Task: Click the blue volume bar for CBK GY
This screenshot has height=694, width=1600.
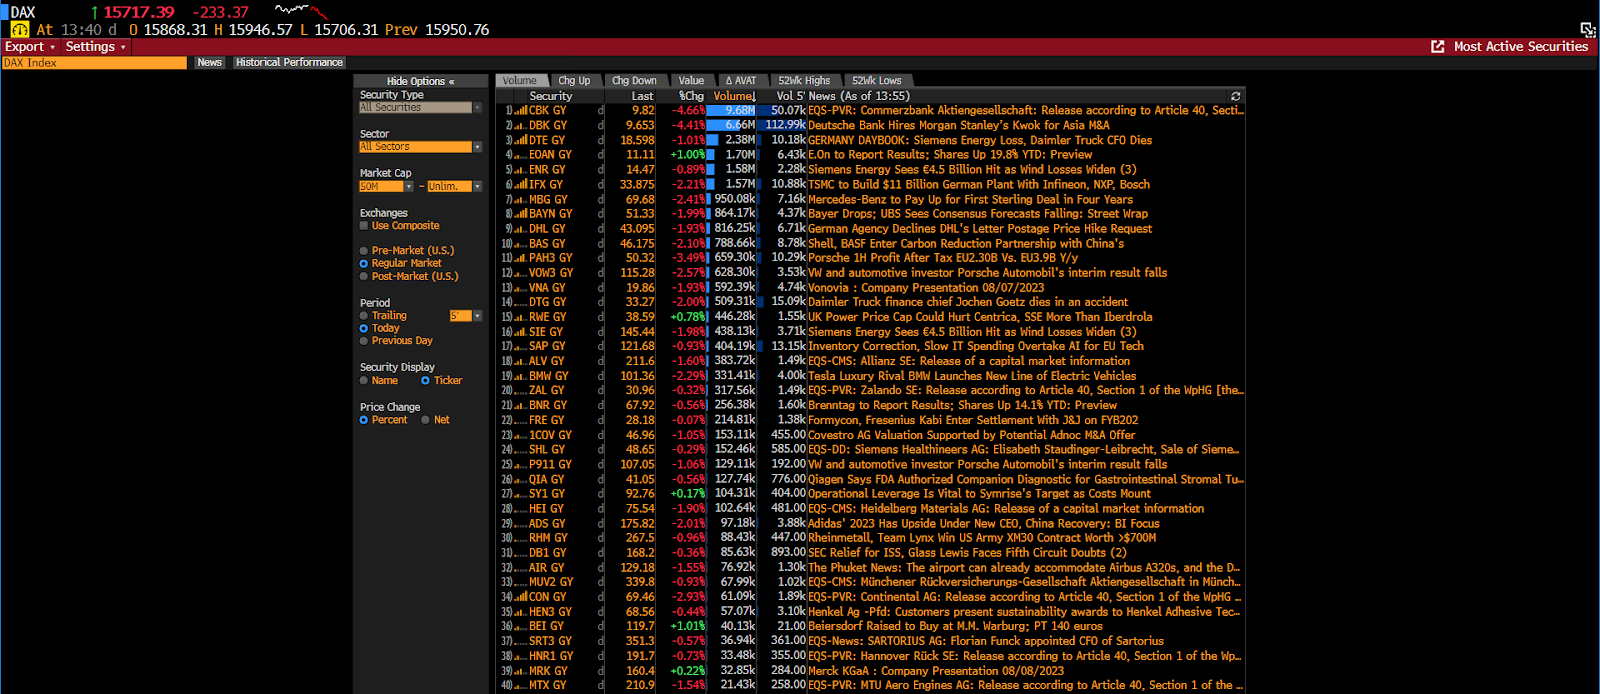Action: pyautogui.click(x=731, y=111)
